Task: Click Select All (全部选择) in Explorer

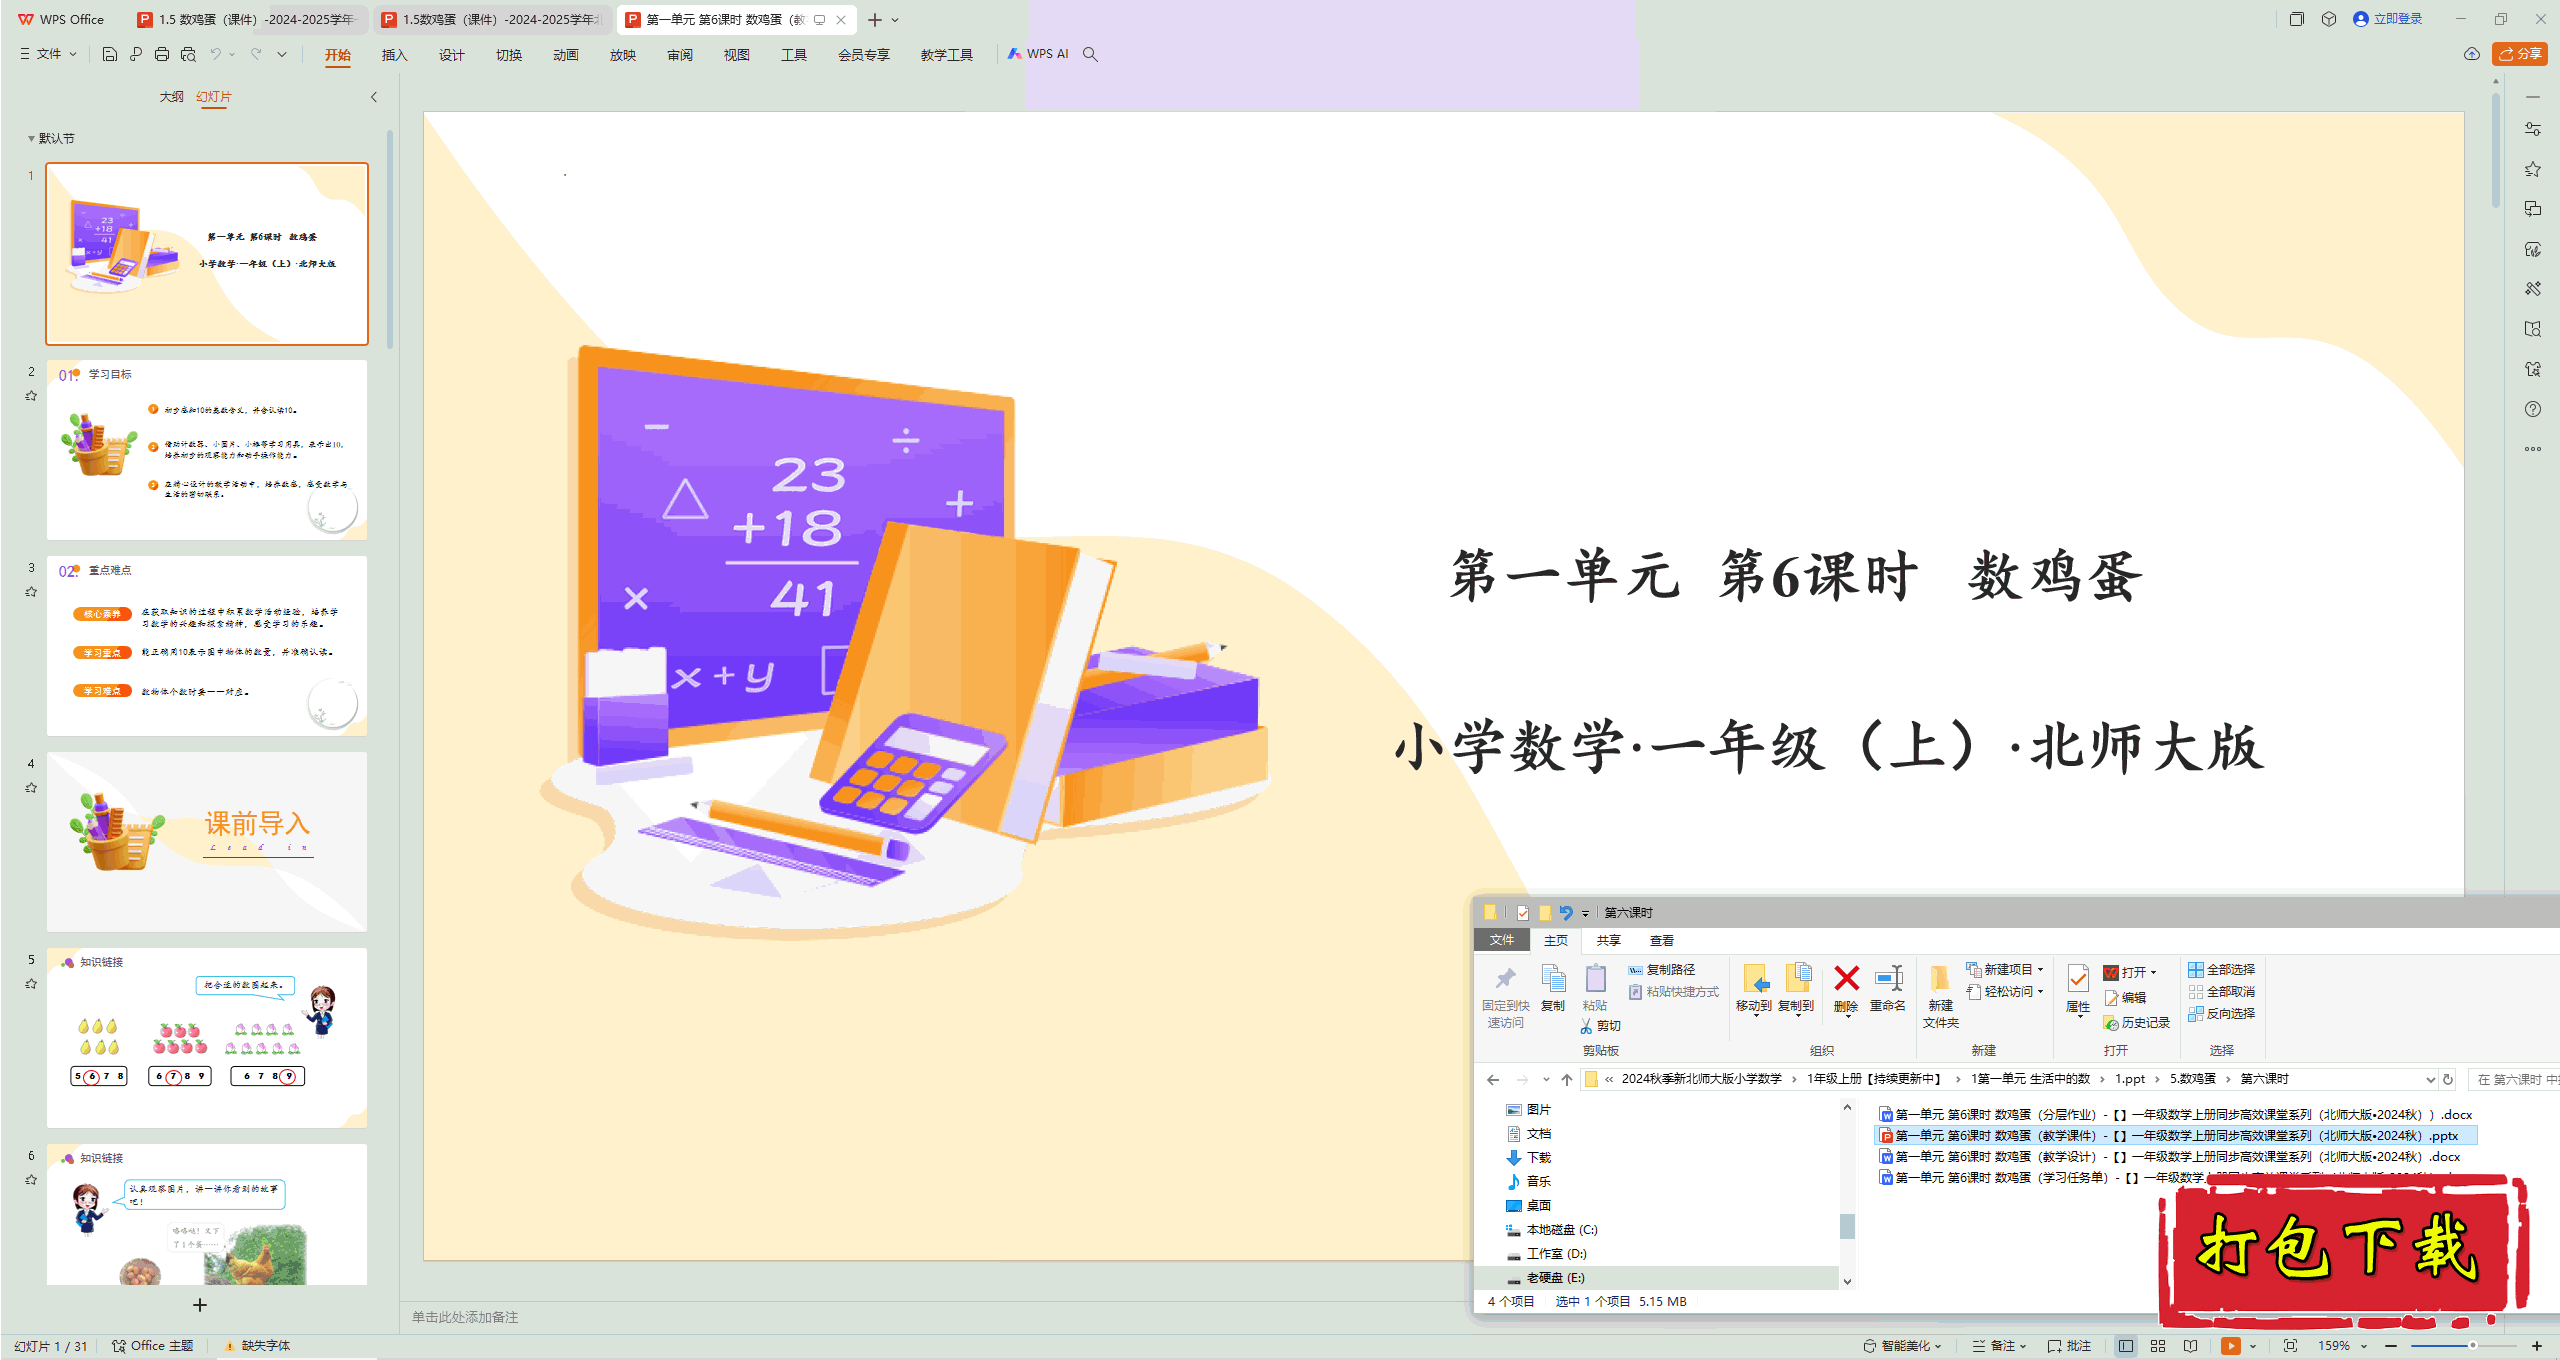Action: pos(2221,970)
